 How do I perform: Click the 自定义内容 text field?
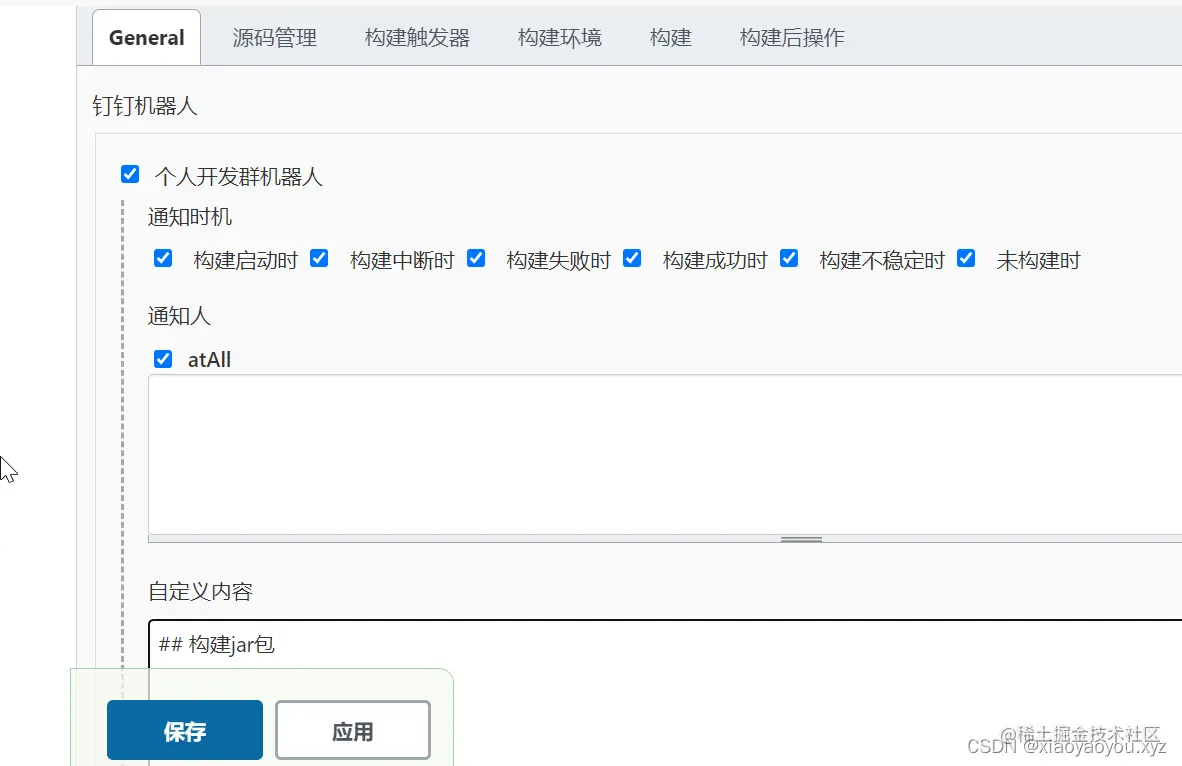(600, 645)
